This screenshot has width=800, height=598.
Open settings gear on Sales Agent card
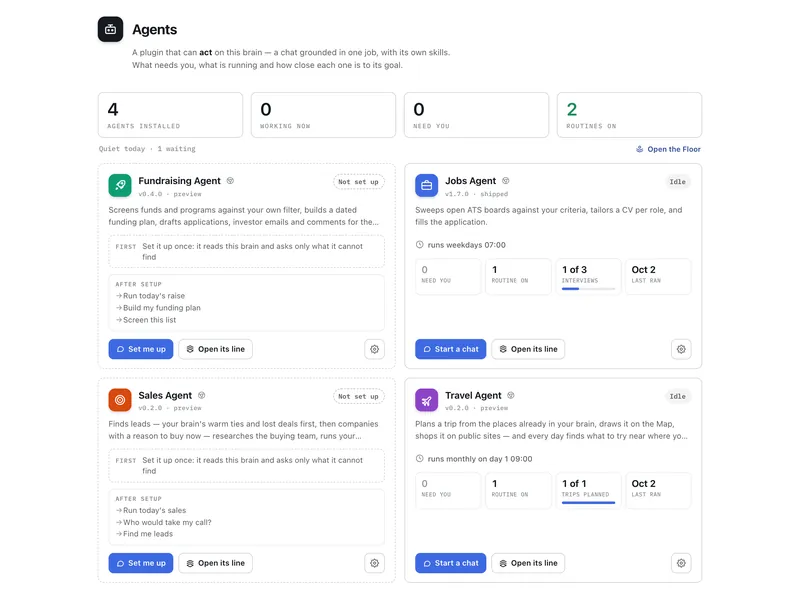pyautogui.click(x=374, y=563)
